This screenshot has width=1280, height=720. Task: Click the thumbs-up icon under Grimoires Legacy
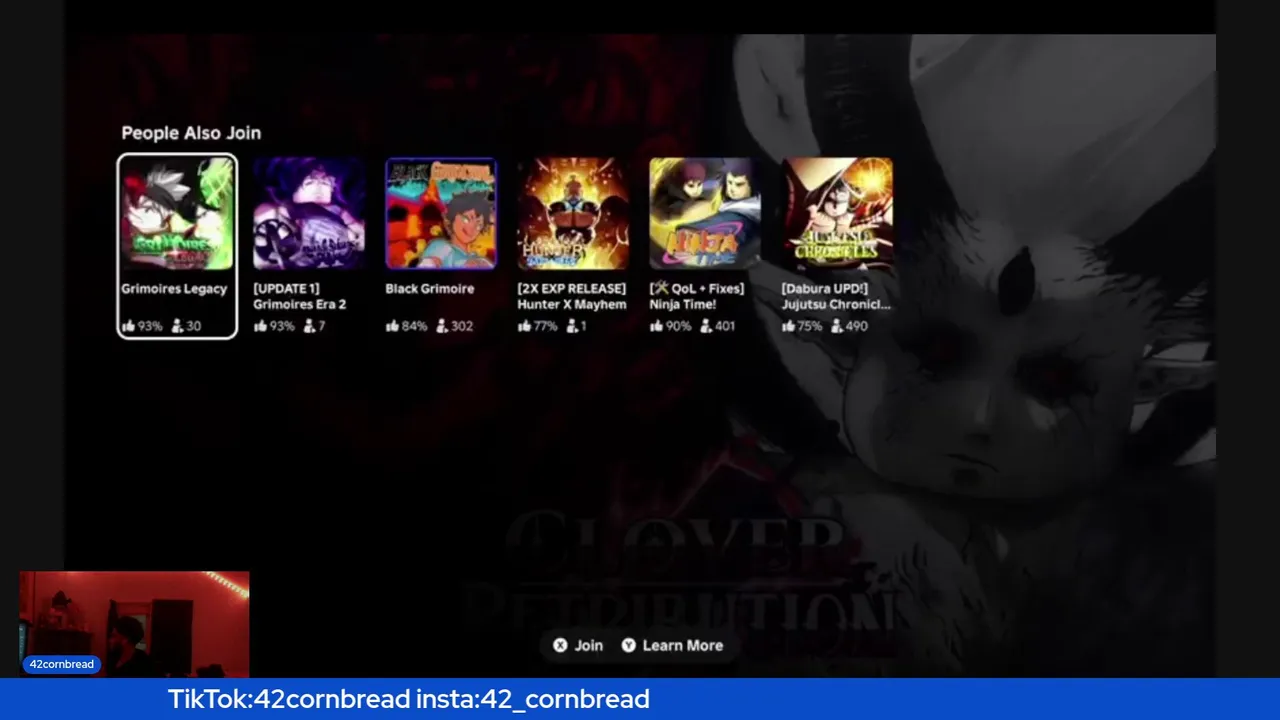pos(128,326)
